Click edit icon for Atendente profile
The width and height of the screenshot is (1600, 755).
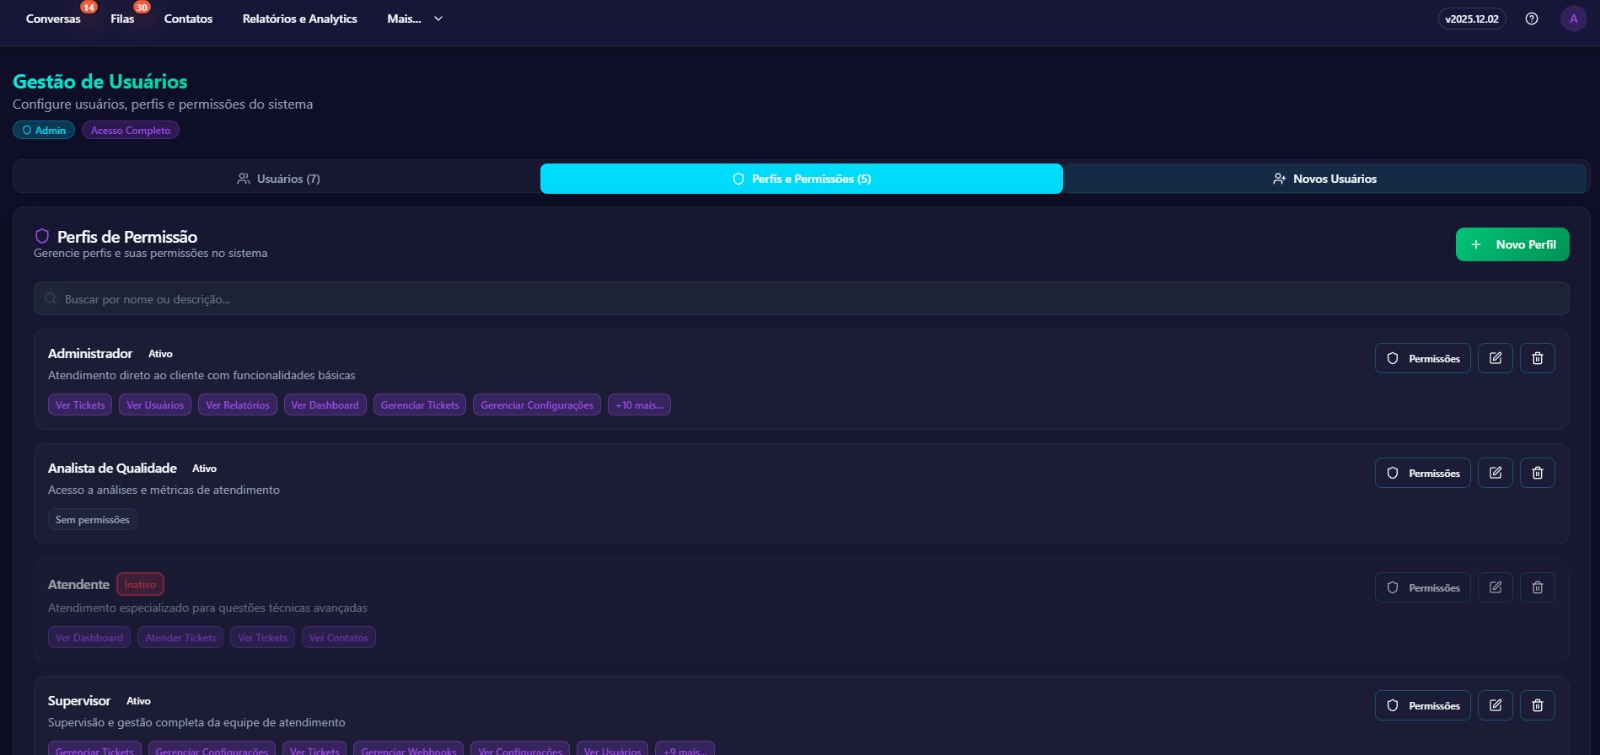pyautogui.click(x=1495, y=588)
